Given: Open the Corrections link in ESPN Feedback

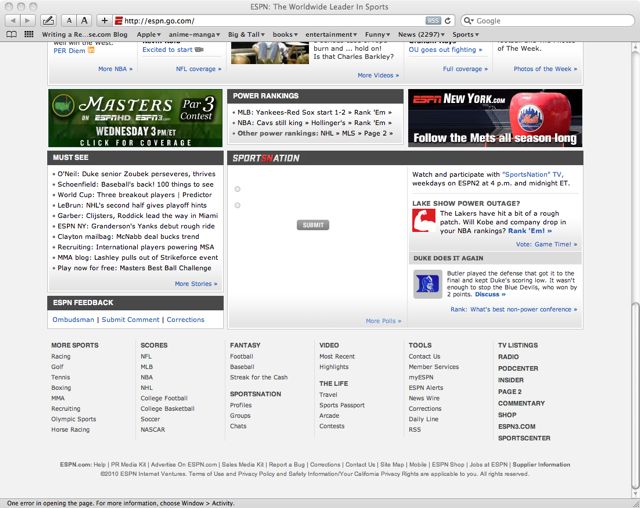Looking at the screenshot, I should point(185,319).
